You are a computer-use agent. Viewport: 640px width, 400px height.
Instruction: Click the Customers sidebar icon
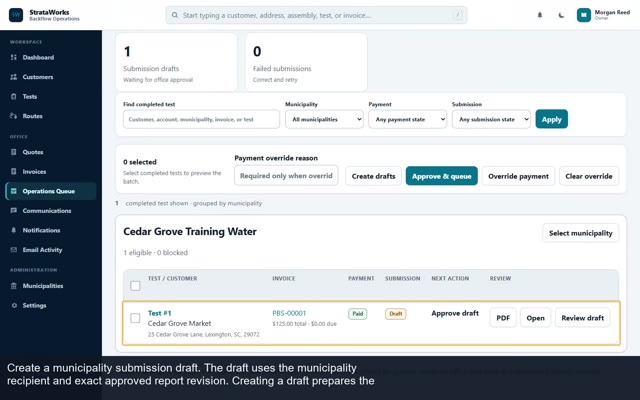click(x=13, y=77)
